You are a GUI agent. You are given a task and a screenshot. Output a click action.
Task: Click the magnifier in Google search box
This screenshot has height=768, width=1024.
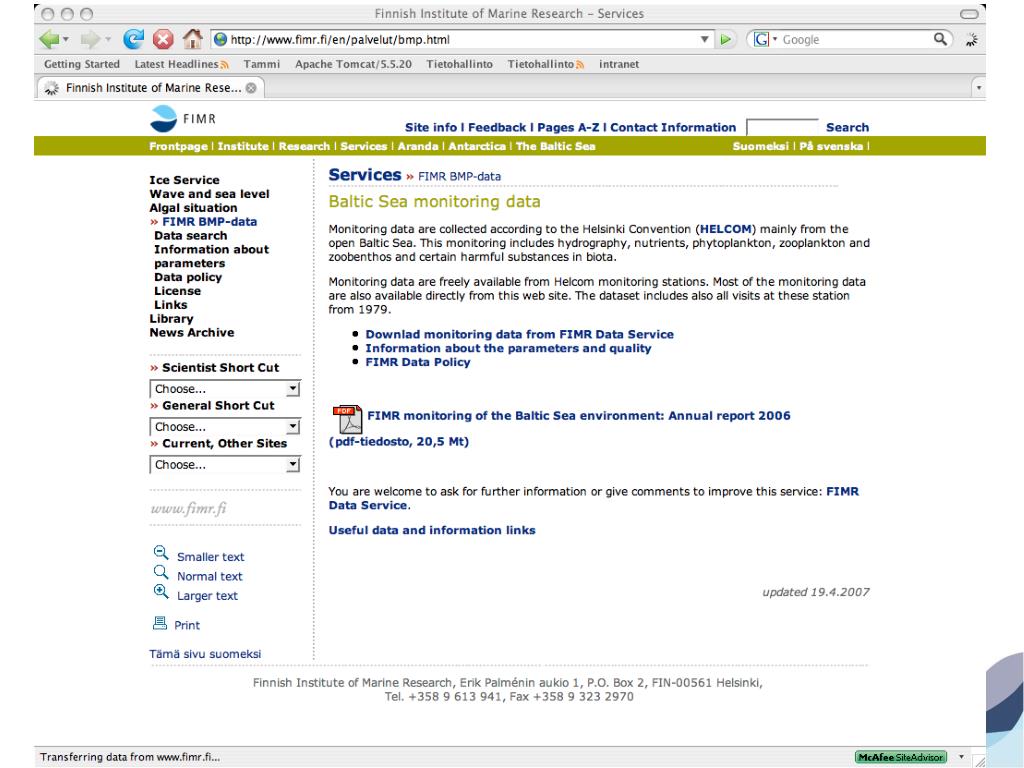940,39
